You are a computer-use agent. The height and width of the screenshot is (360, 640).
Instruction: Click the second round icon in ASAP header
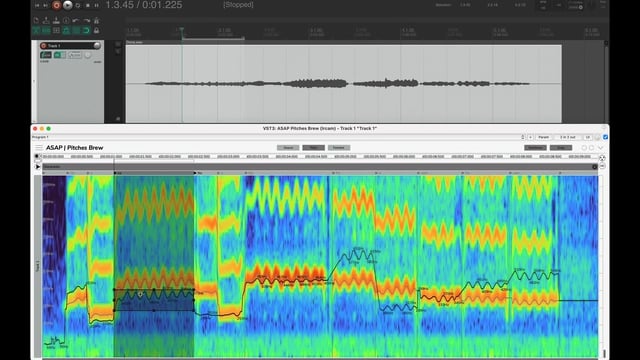click(592, 148)
